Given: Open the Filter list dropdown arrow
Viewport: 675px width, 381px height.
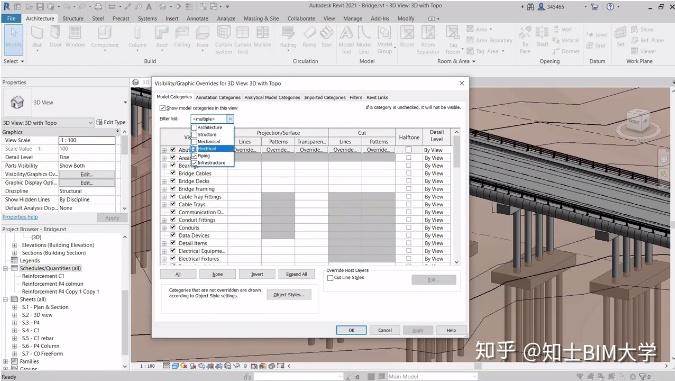Looking at the screenshot, I should coord(230,119).
